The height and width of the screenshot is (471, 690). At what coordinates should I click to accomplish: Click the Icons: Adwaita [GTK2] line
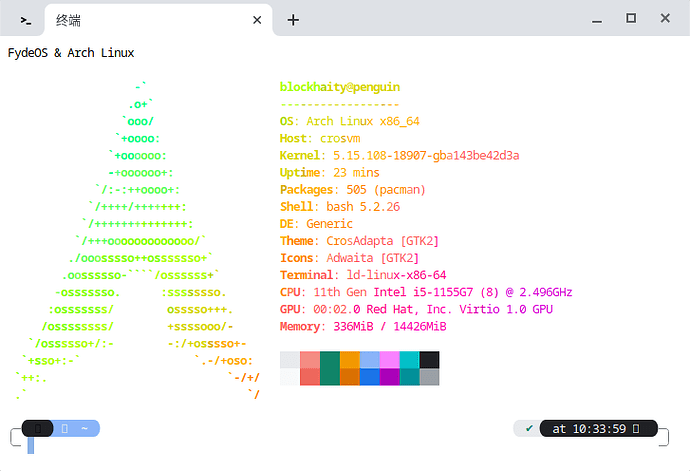[349, 258]
